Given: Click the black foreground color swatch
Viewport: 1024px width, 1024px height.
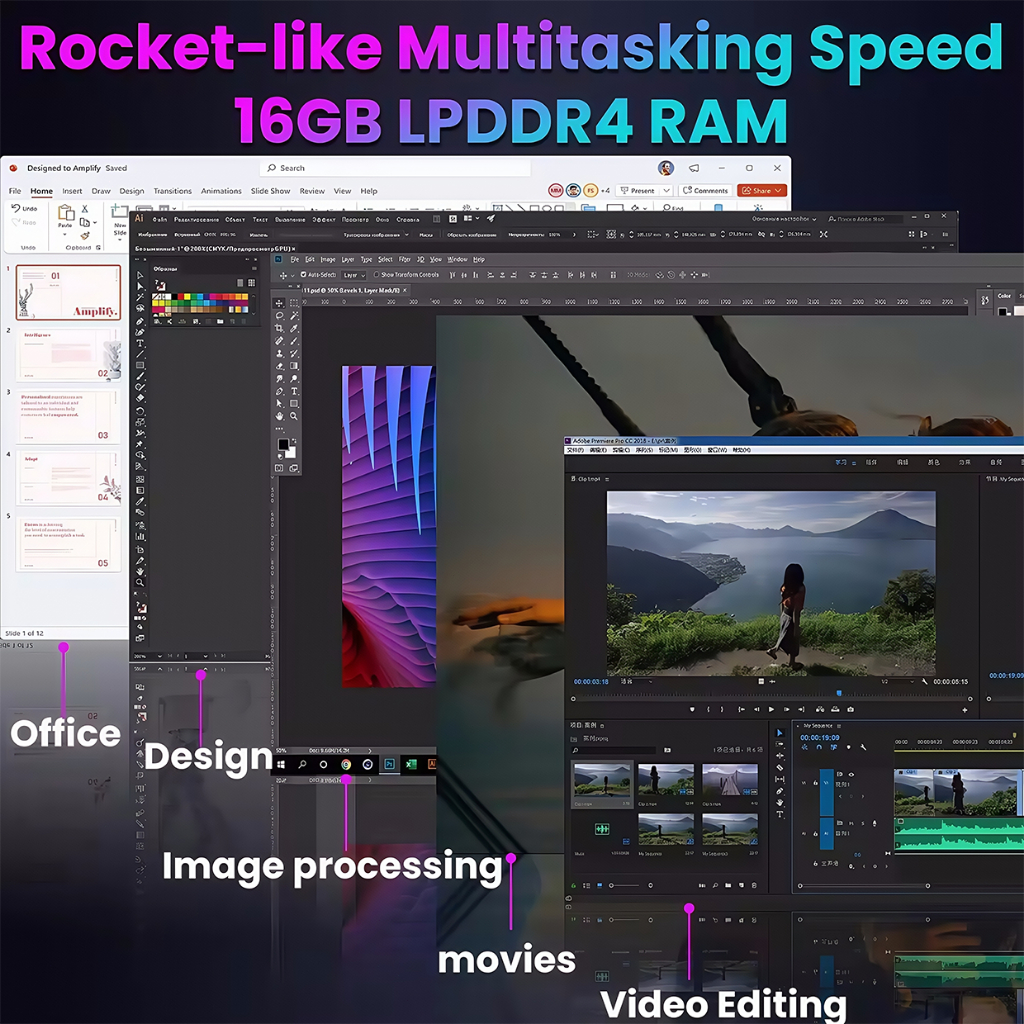Looking at the screenshot, I should click(283, 444).
